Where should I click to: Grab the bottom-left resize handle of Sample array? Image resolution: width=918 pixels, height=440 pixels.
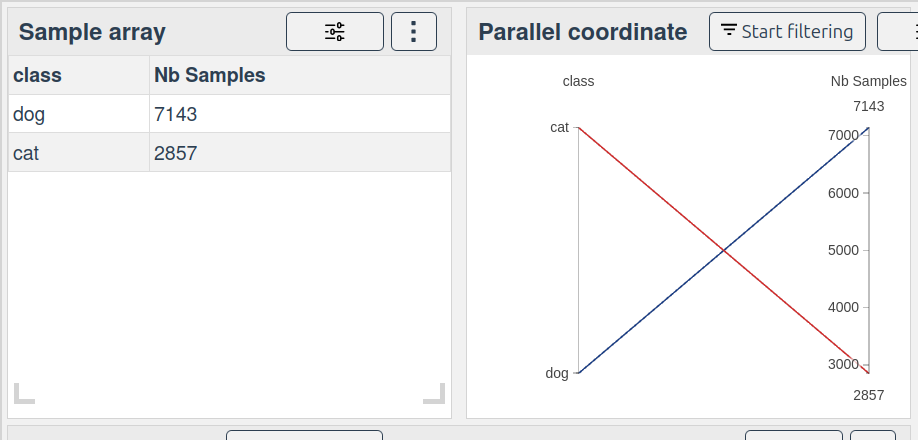pyautogui.click(x=24, y=393)
